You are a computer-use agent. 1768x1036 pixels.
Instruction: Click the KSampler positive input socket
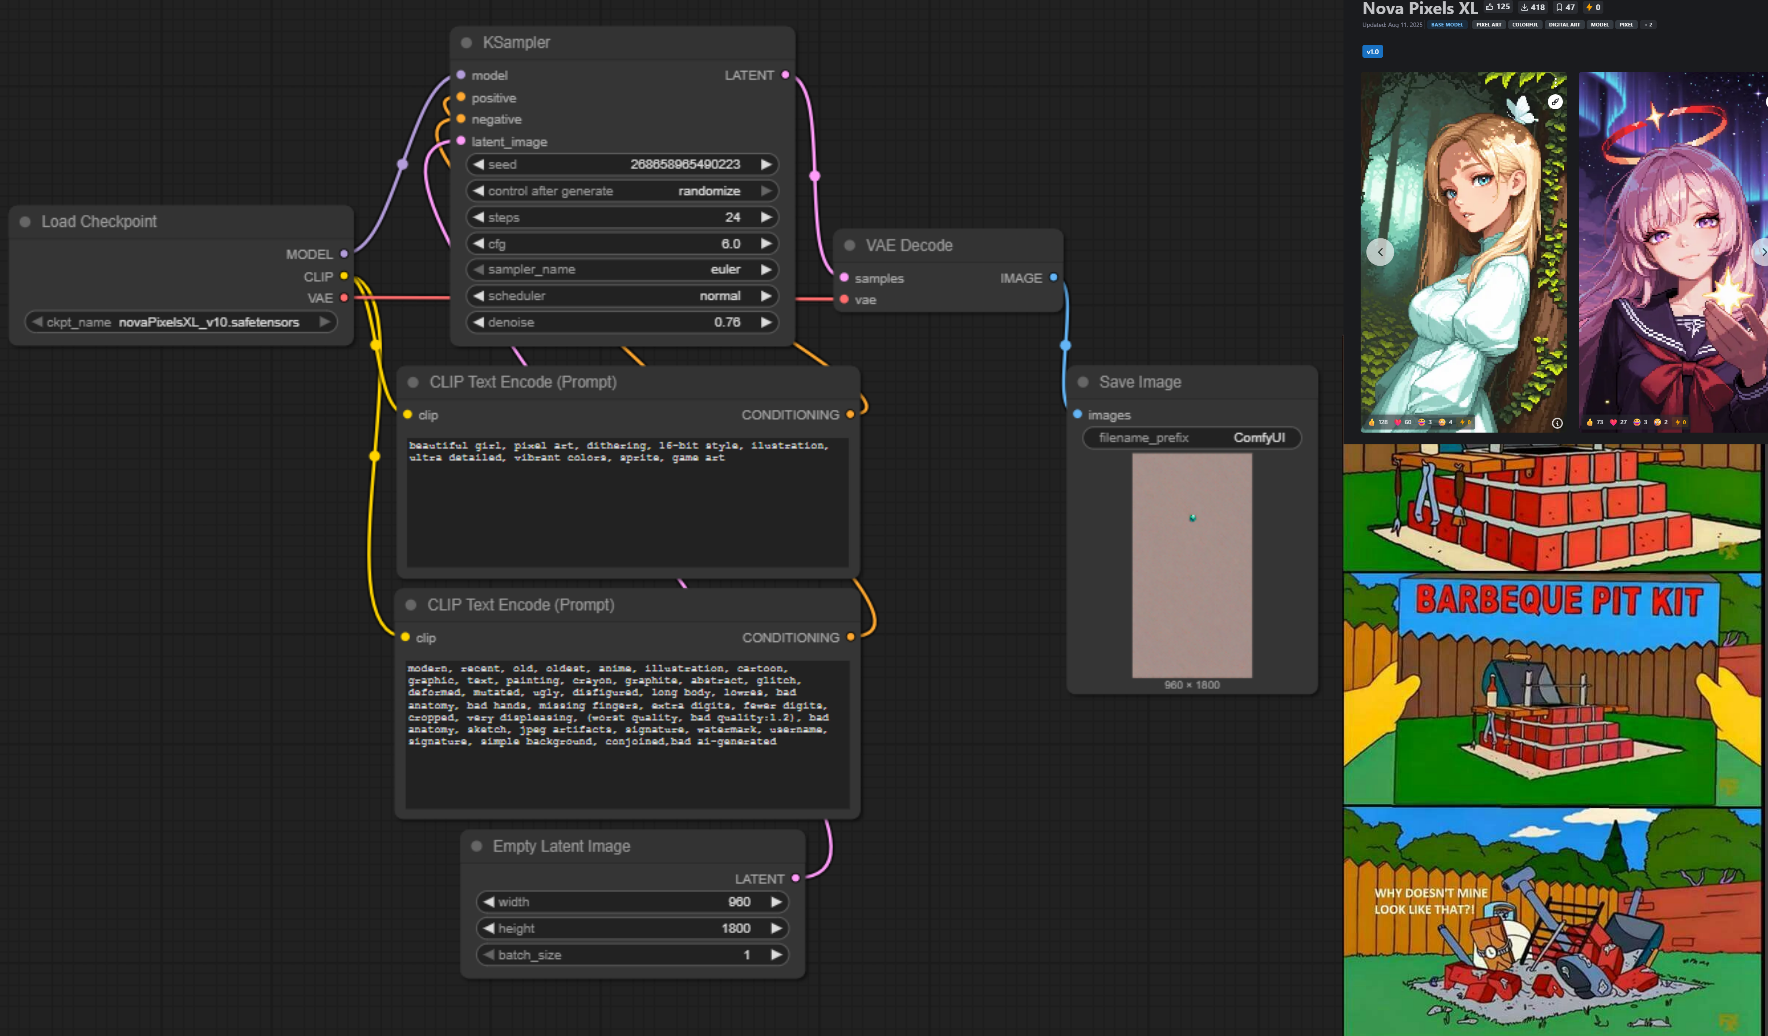460,97
